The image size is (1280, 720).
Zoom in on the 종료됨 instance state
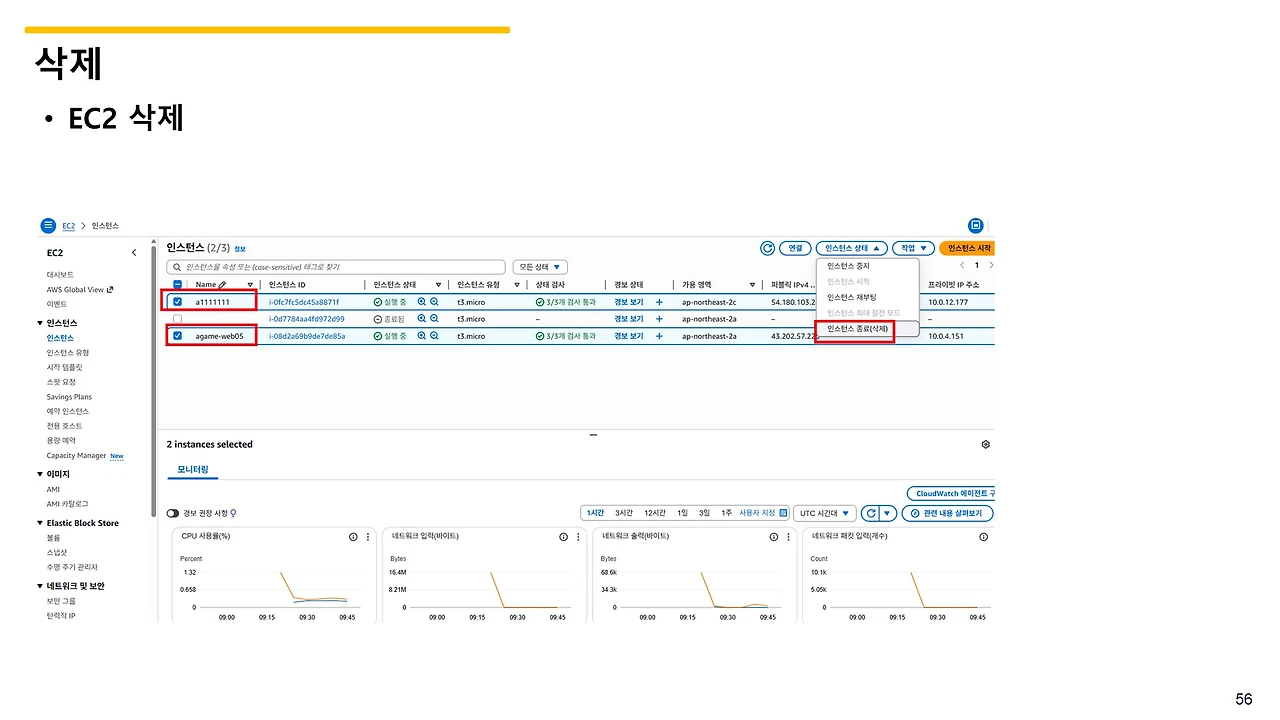[x=422, y=319]
